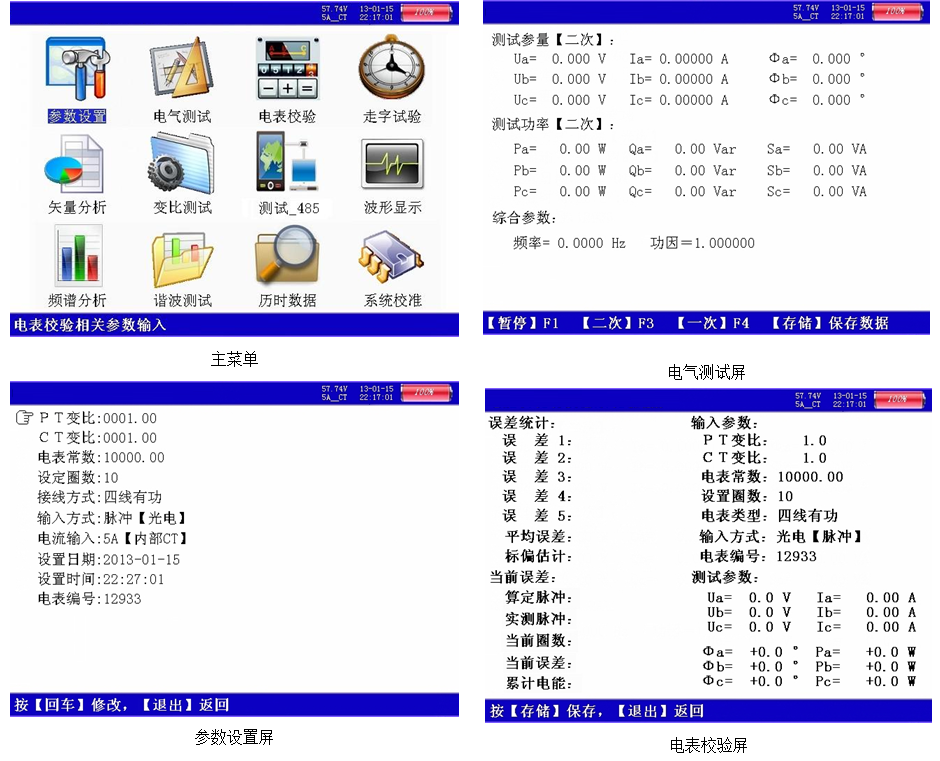Click the battery indicator above main menu

[428, 12]
